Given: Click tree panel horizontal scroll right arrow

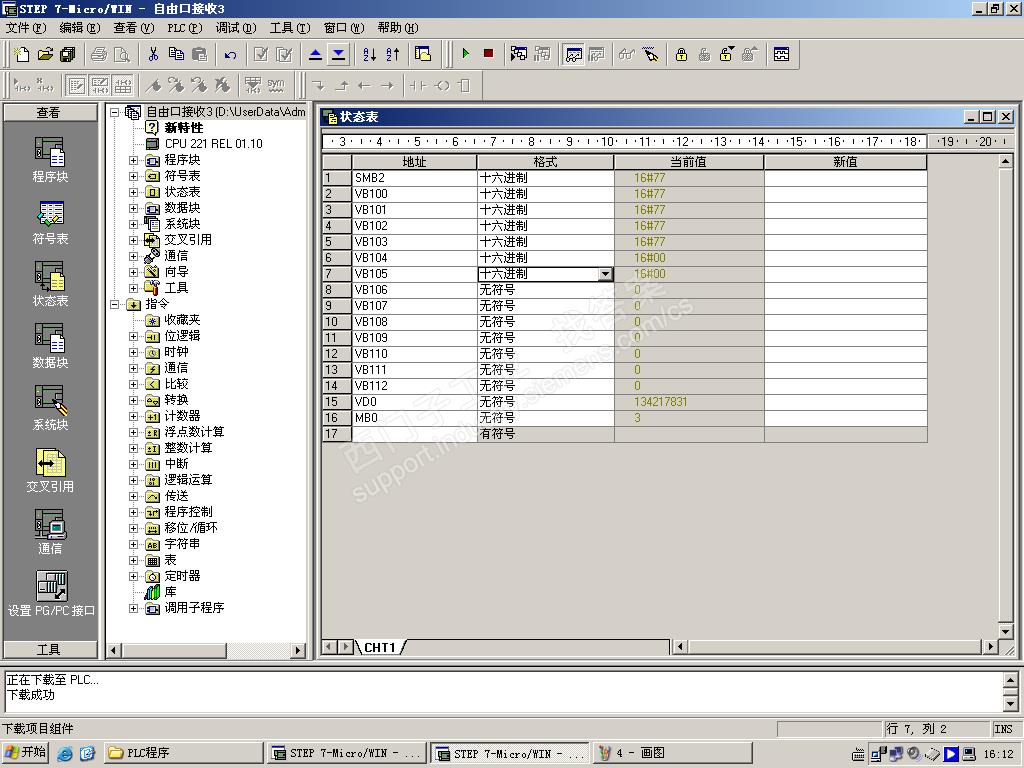Looking at the screenshot, I should pyautogui.click(x=298, y=650).
